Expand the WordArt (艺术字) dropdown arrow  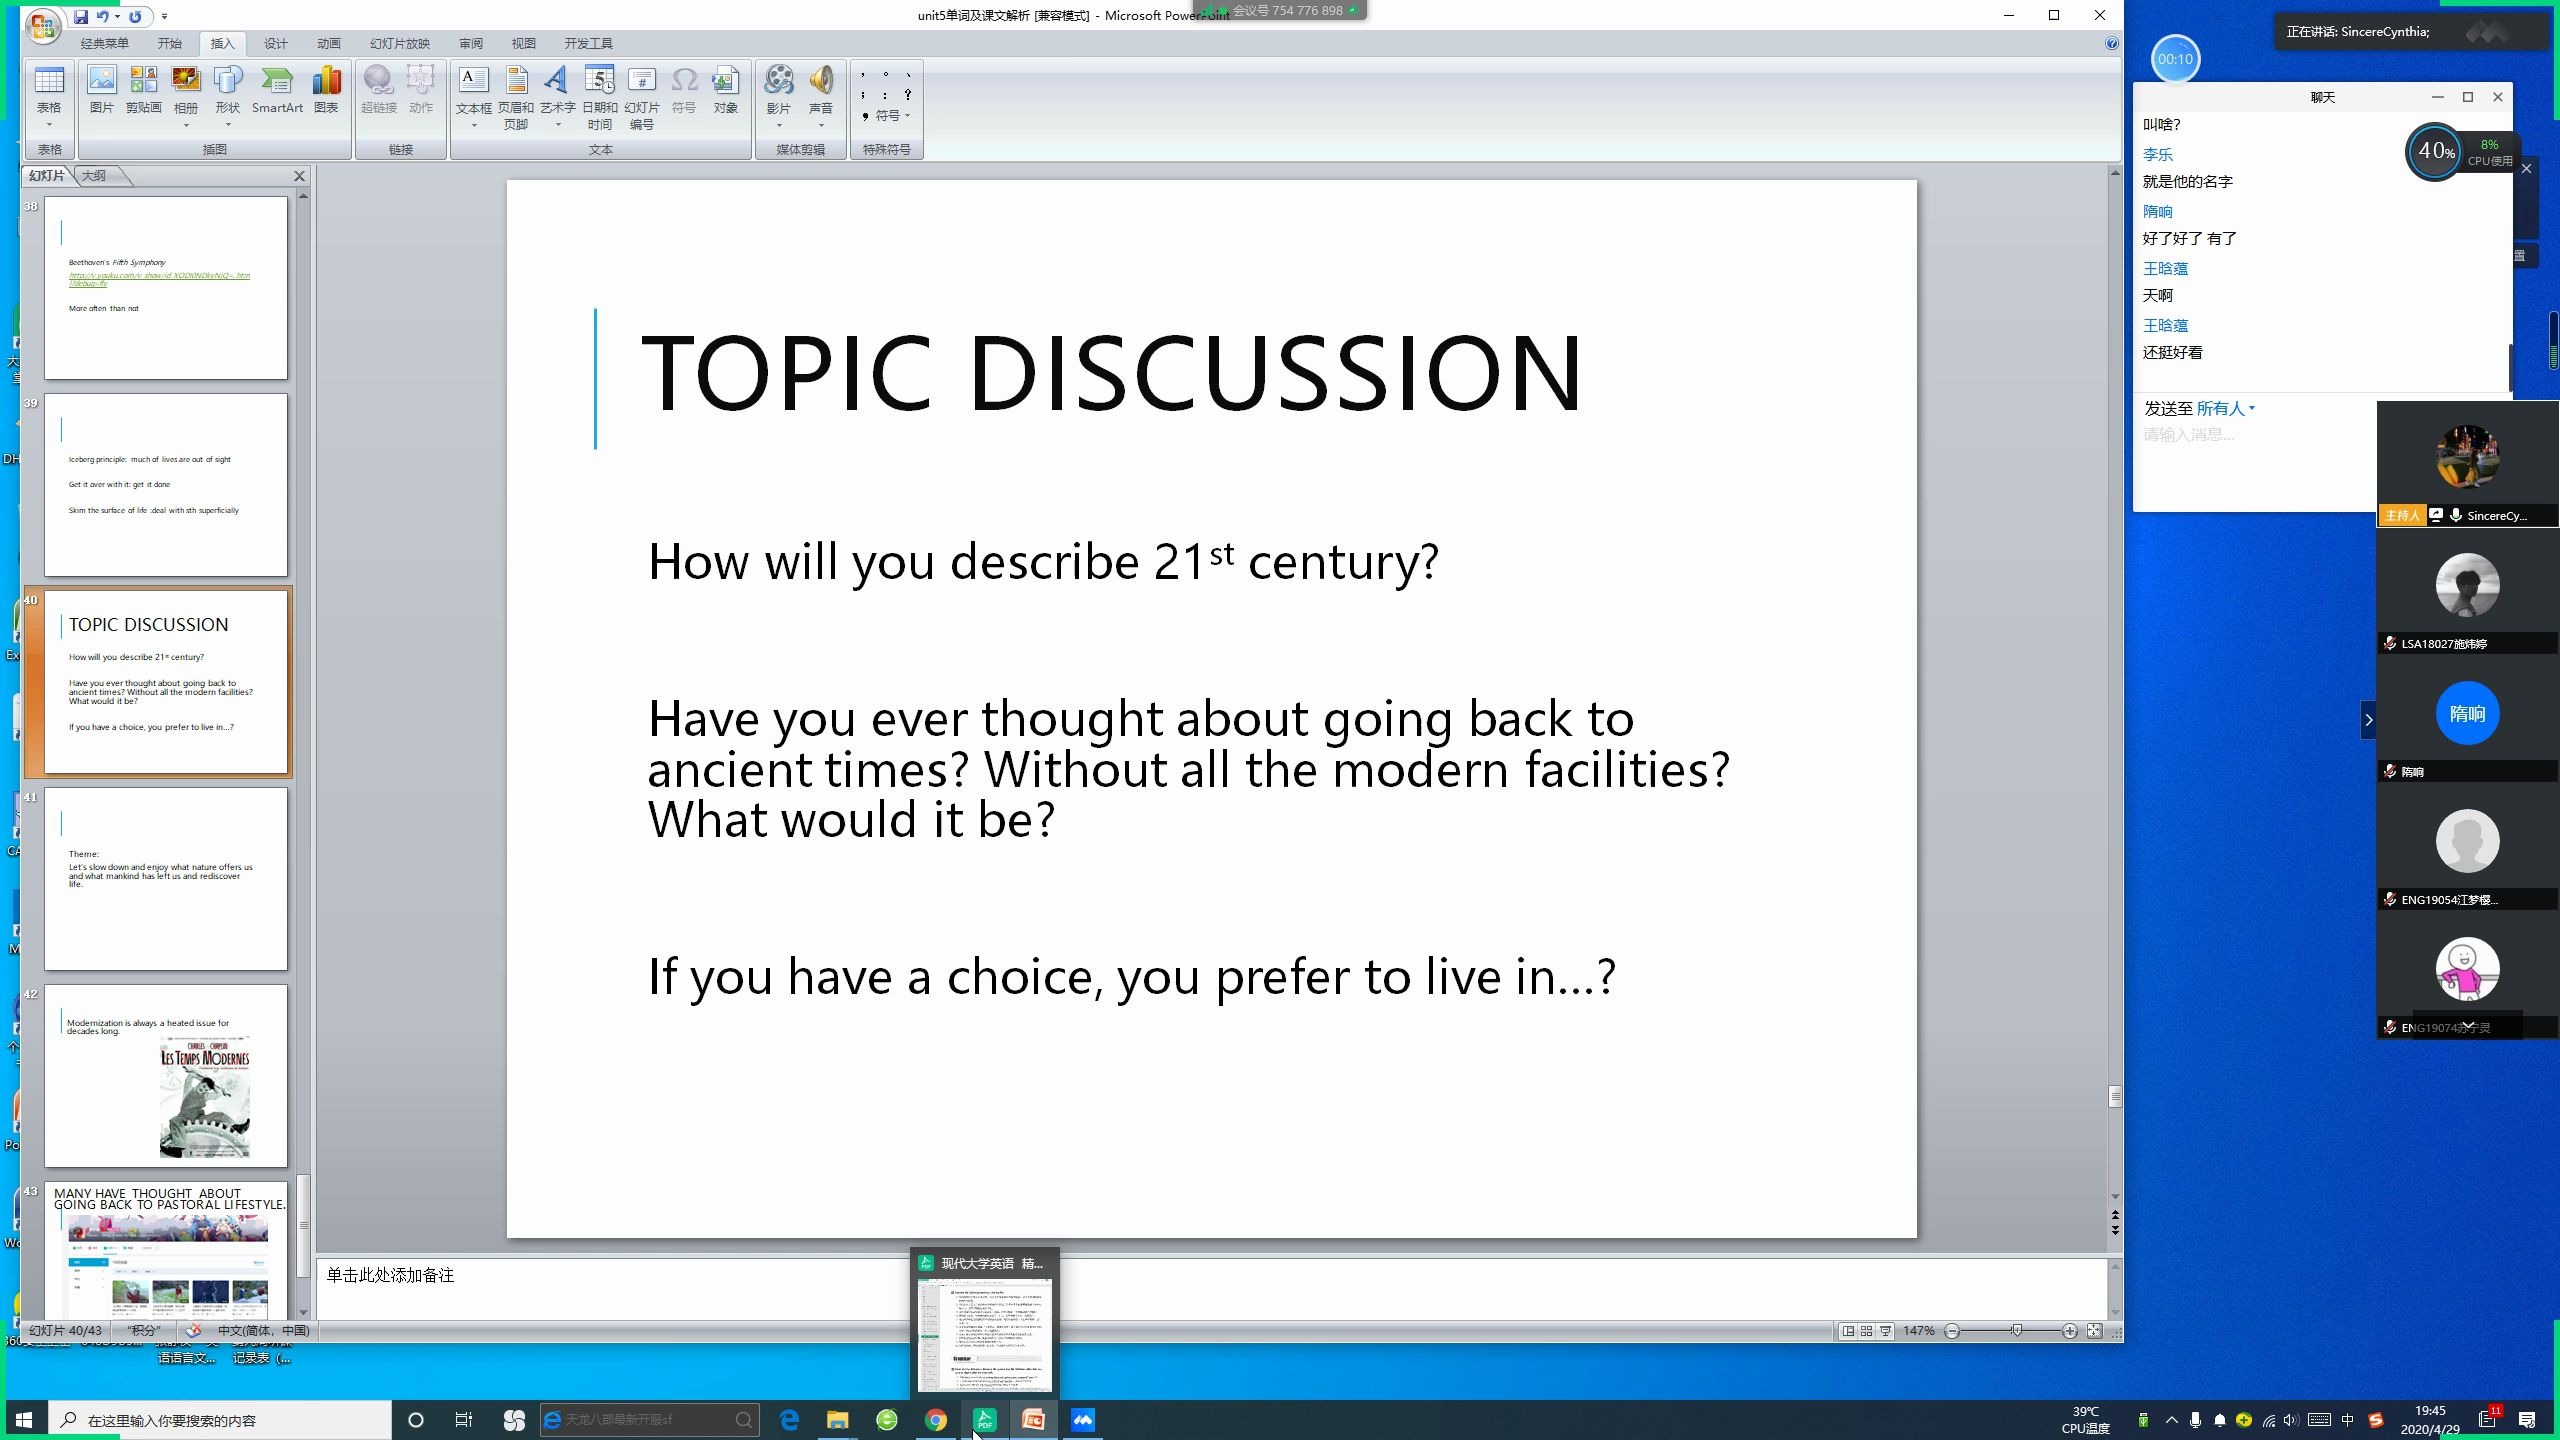point(557,125)
